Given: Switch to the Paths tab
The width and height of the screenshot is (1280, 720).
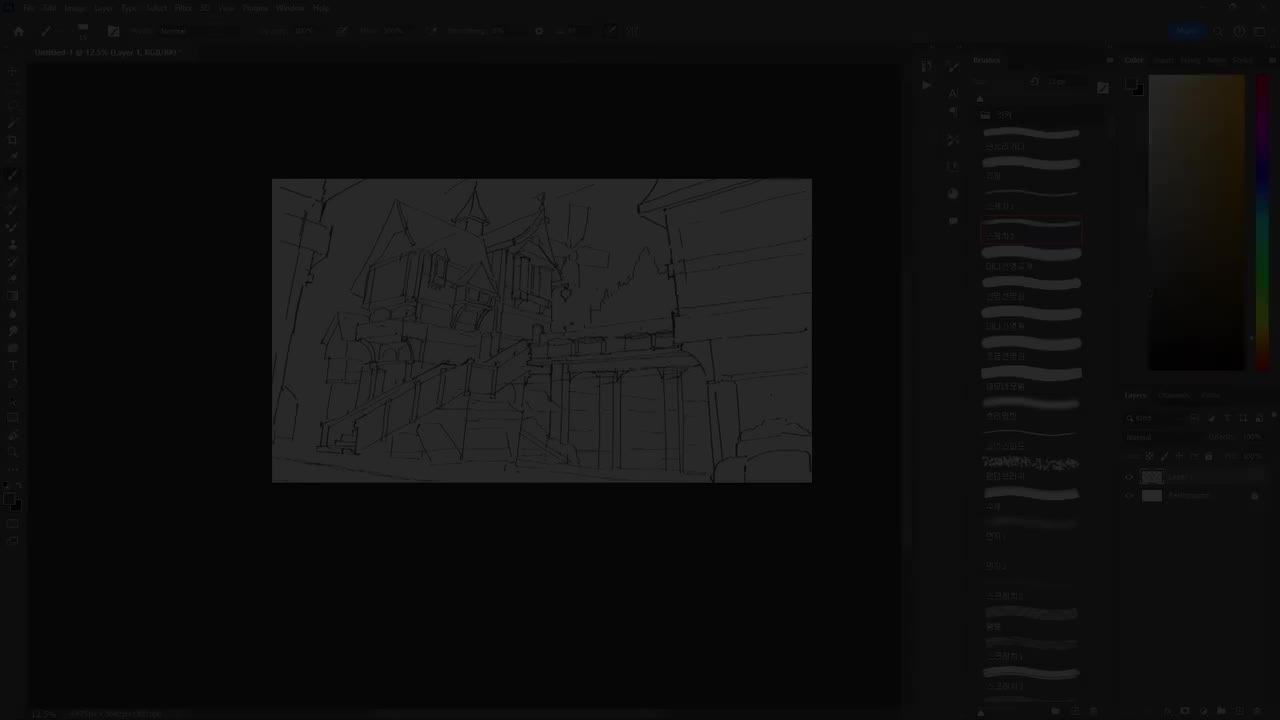Looking at the screenshot, I should point(1211,395).
